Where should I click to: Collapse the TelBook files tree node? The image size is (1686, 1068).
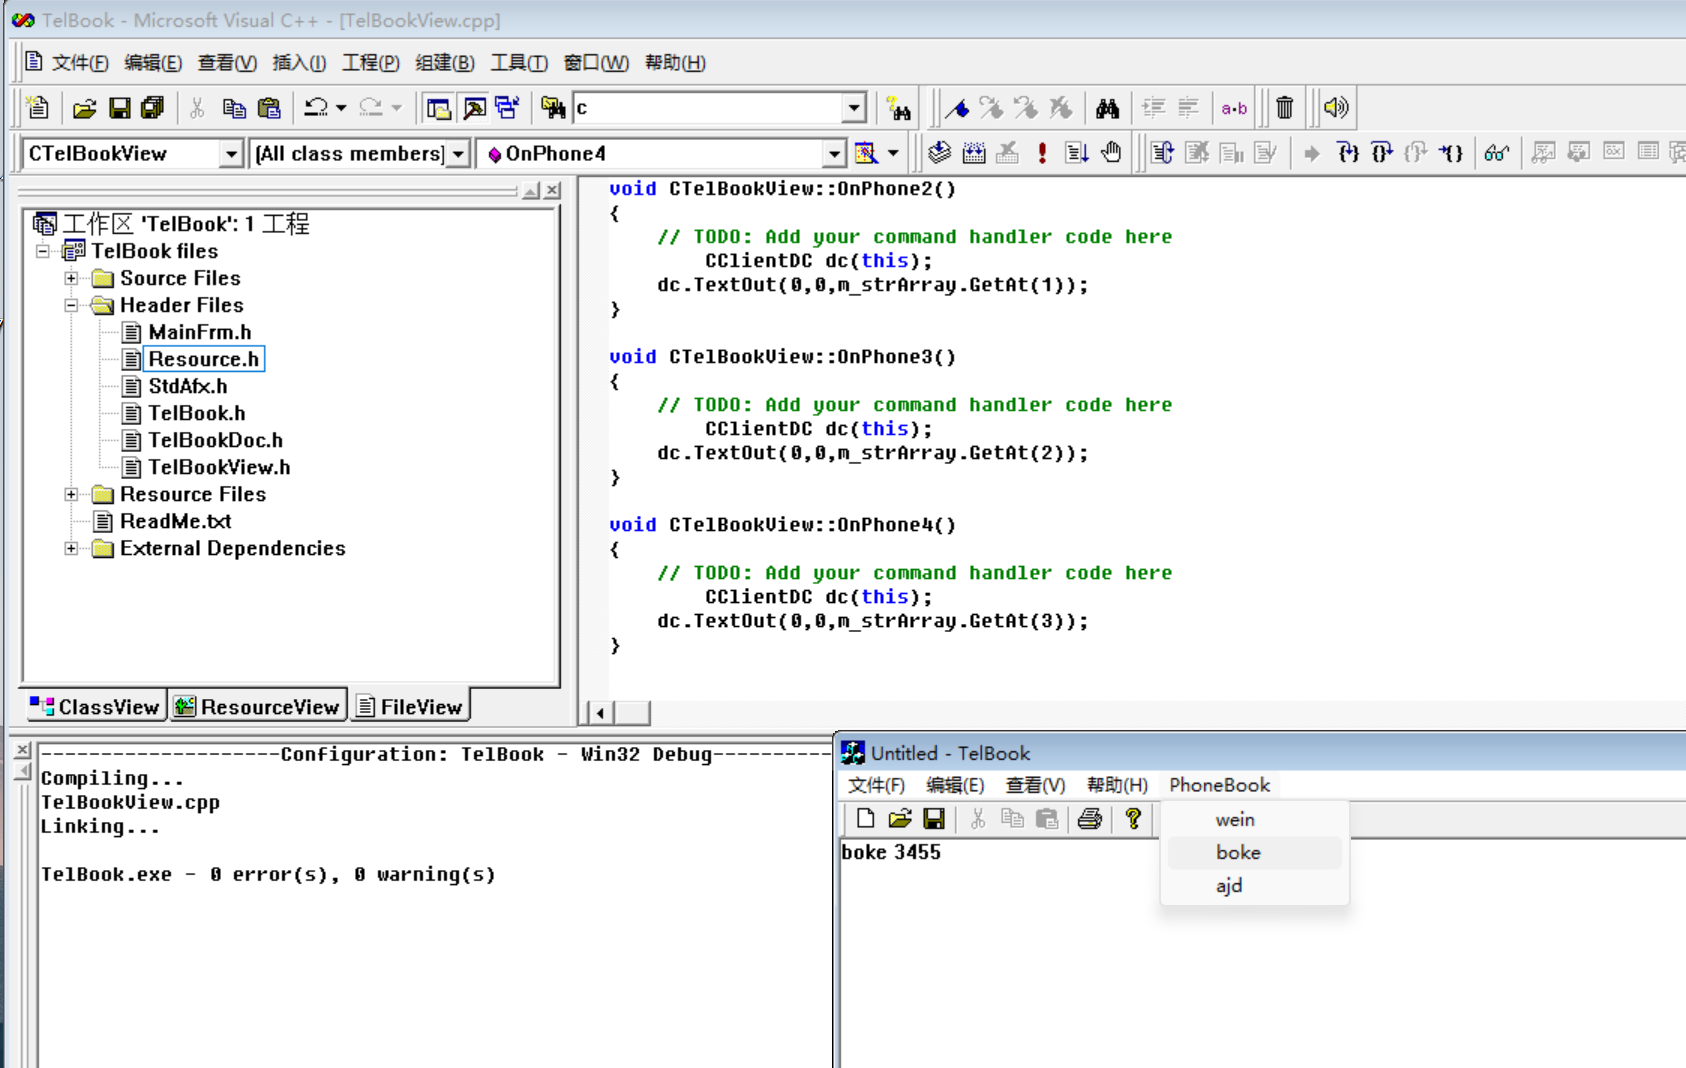[44, 251]
